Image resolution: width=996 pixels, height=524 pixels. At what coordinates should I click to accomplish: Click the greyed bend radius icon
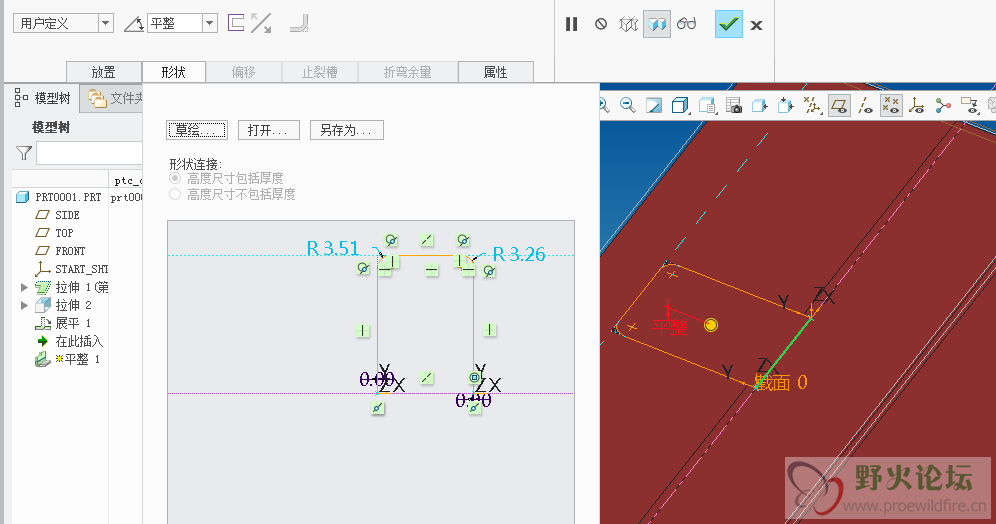click(299, 24)
